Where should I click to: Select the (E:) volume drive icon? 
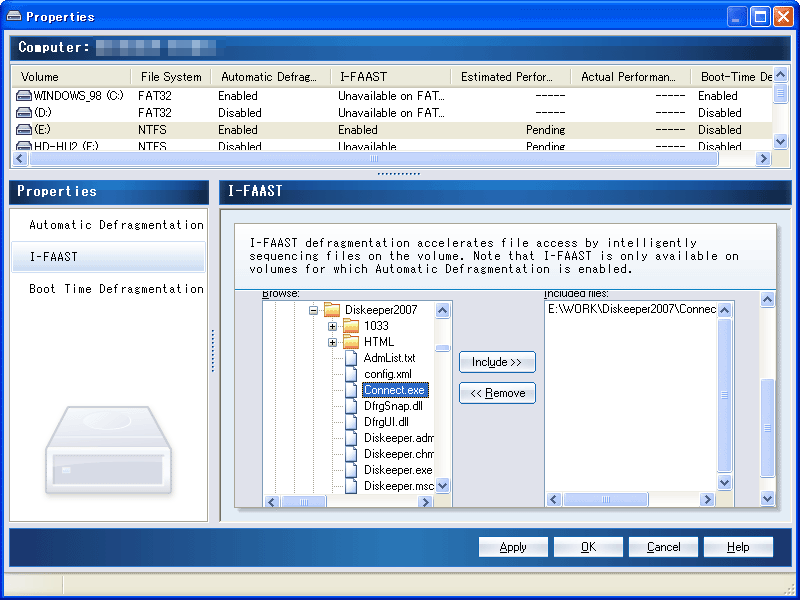(x=23, y=130)
